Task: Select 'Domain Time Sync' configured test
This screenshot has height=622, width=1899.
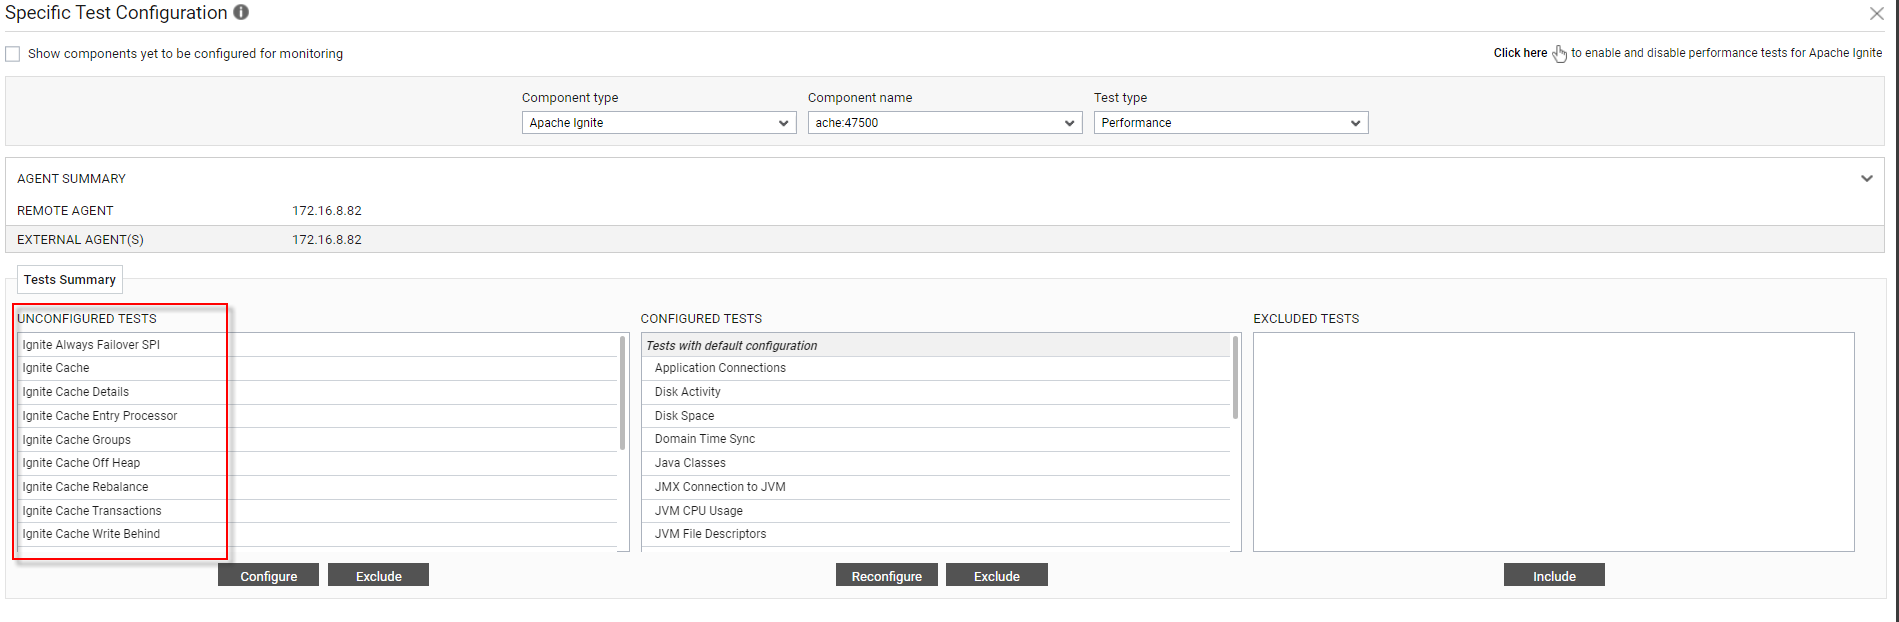Action: click(x=936, y=439)
